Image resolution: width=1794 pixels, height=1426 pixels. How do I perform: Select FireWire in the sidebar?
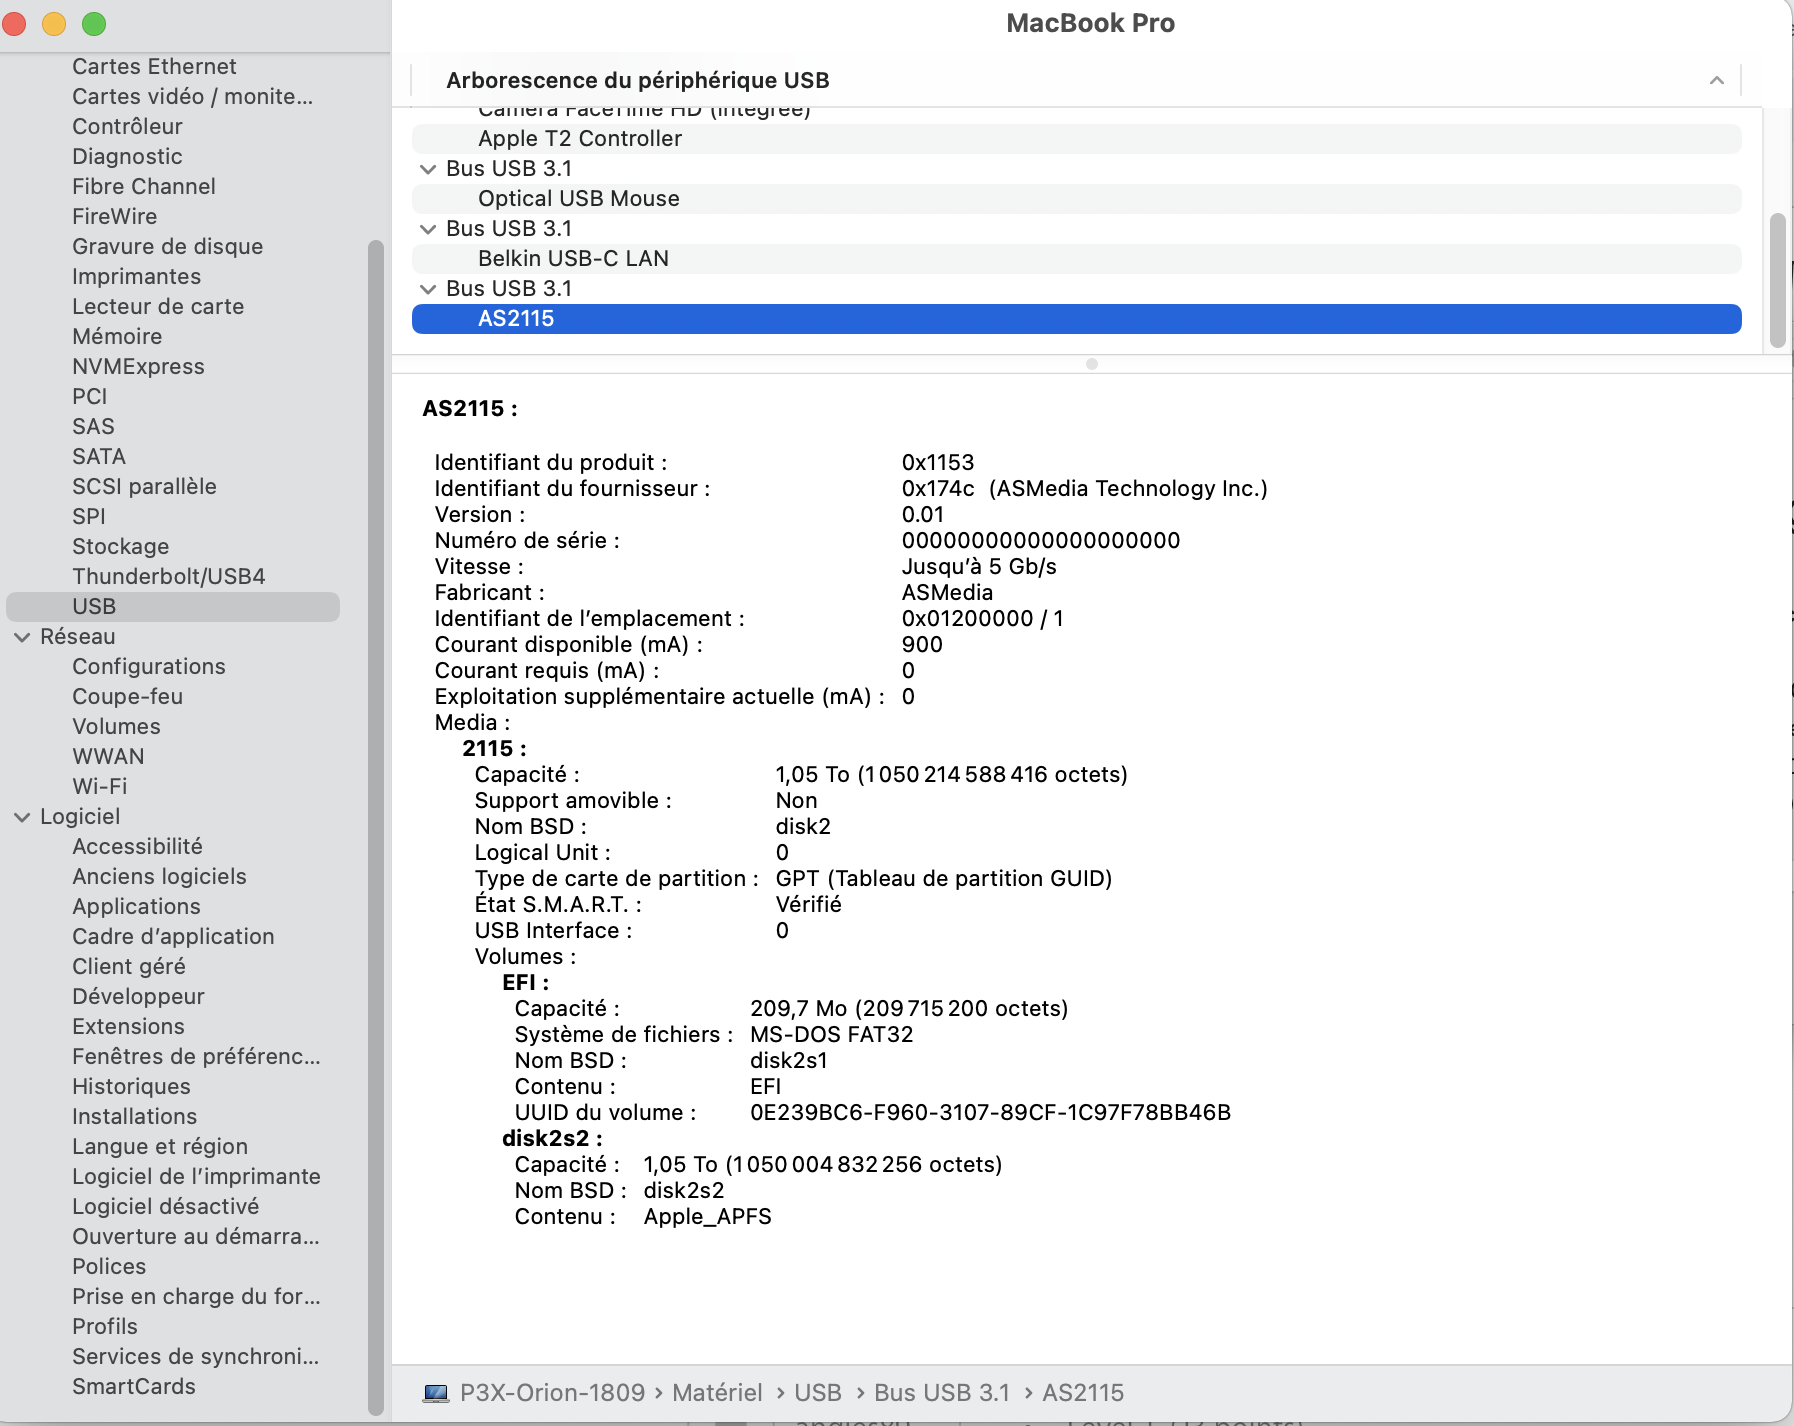(114, 217)
